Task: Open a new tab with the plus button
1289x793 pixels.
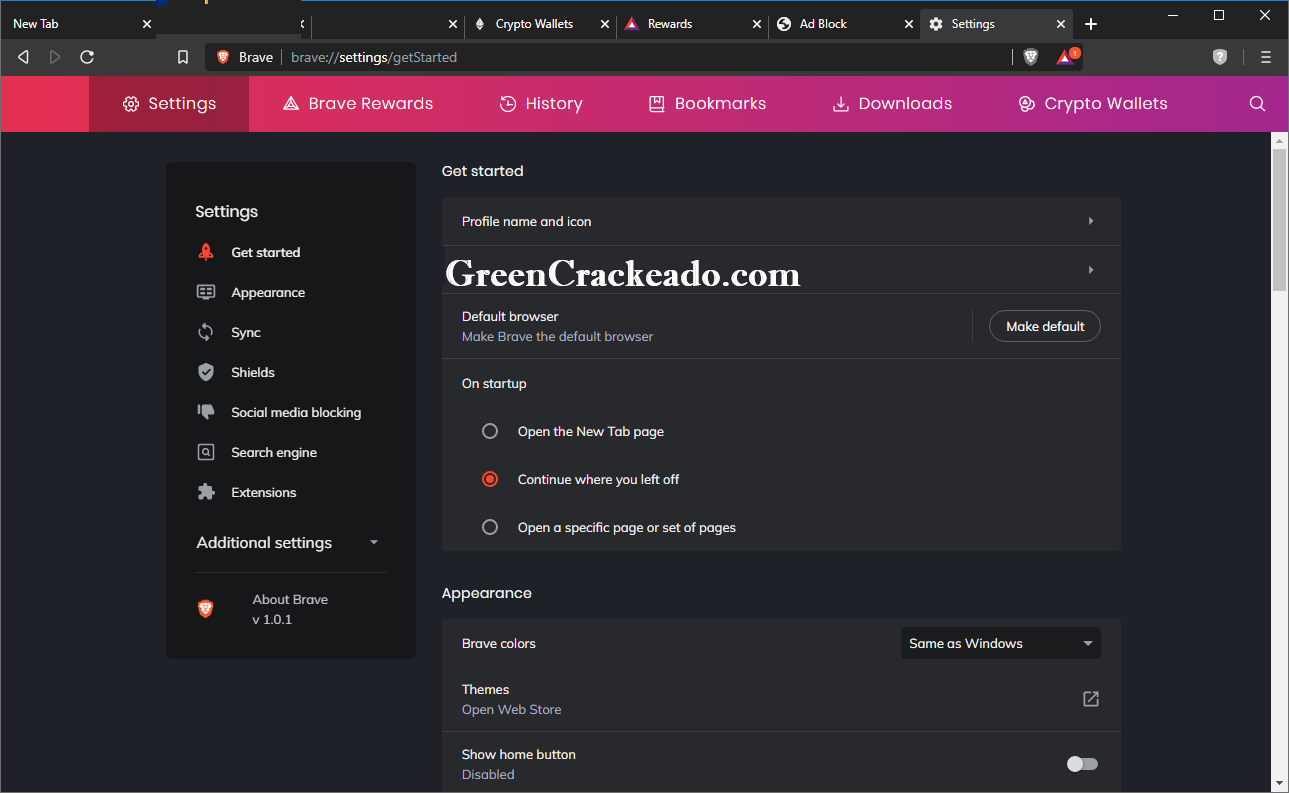Action: click(1091, 24)
